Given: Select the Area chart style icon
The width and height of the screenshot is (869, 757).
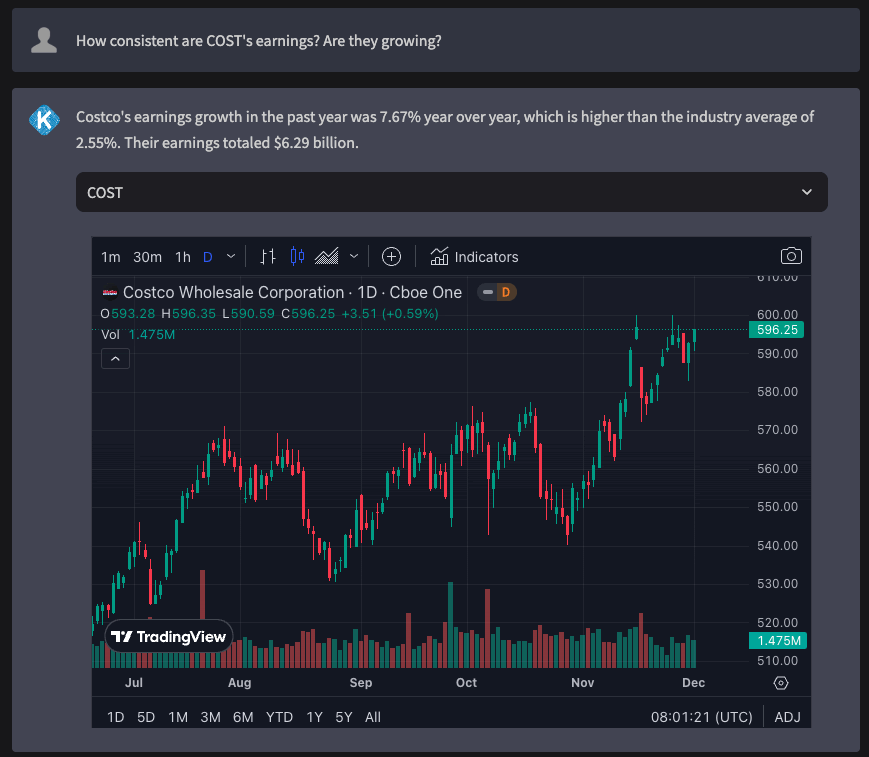Looking at the screenshot, I should (x=327, y=257).
